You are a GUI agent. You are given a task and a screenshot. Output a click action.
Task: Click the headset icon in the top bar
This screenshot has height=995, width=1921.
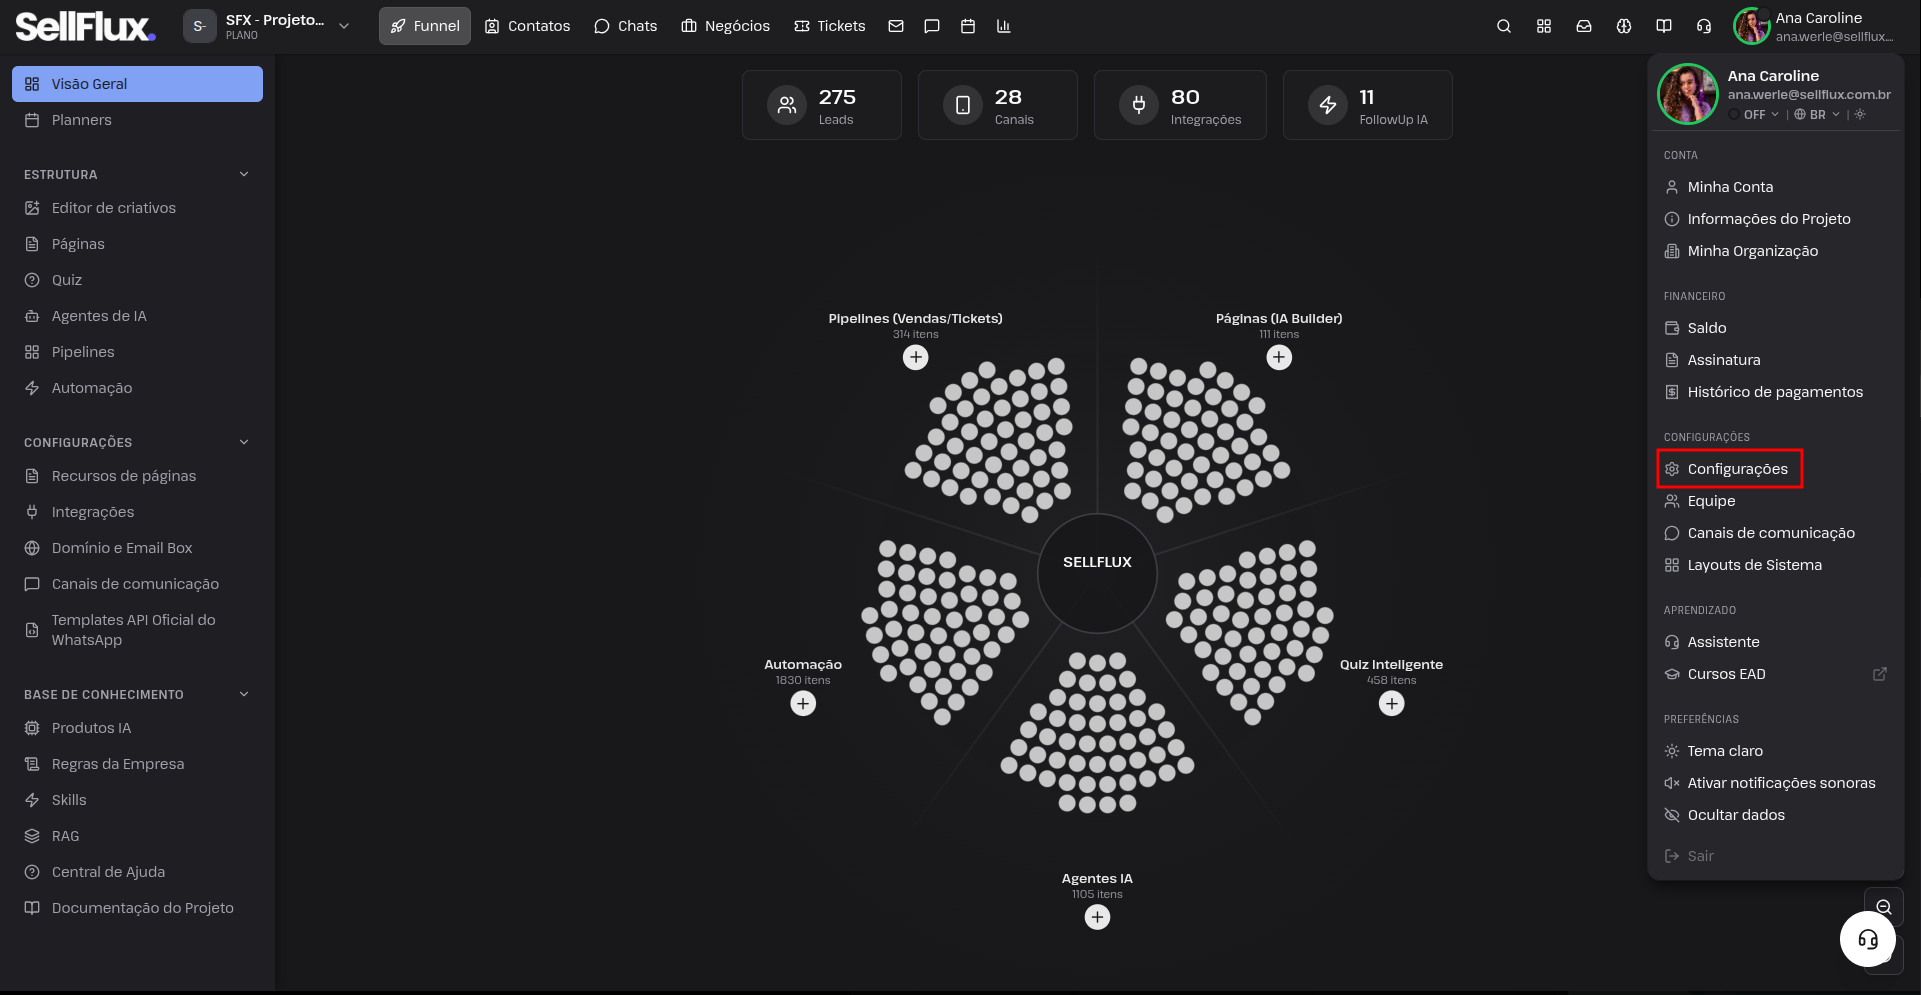pyautogui.click(x=1704, y=26)
